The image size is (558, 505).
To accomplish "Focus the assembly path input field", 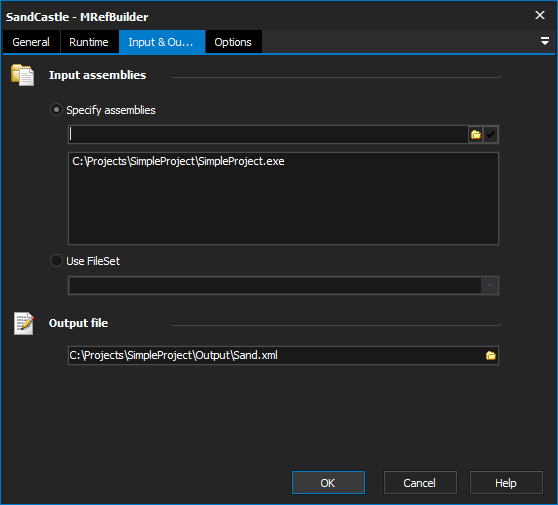I will tap(268, 135).
